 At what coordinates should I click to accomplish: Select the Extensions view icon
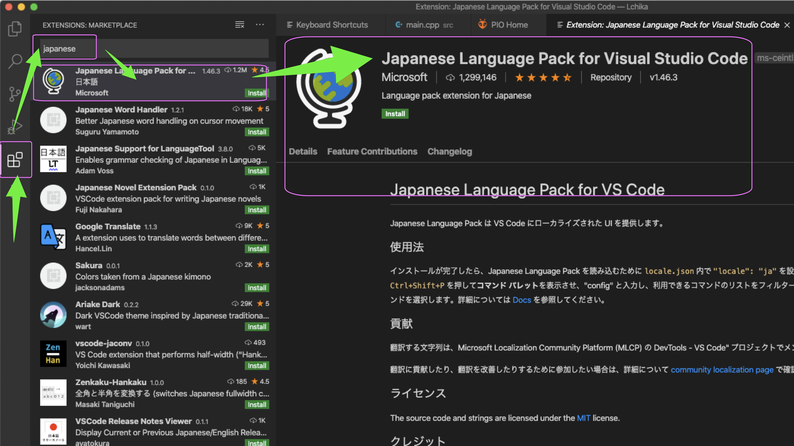pyautogui.click(x=15, y=160)
